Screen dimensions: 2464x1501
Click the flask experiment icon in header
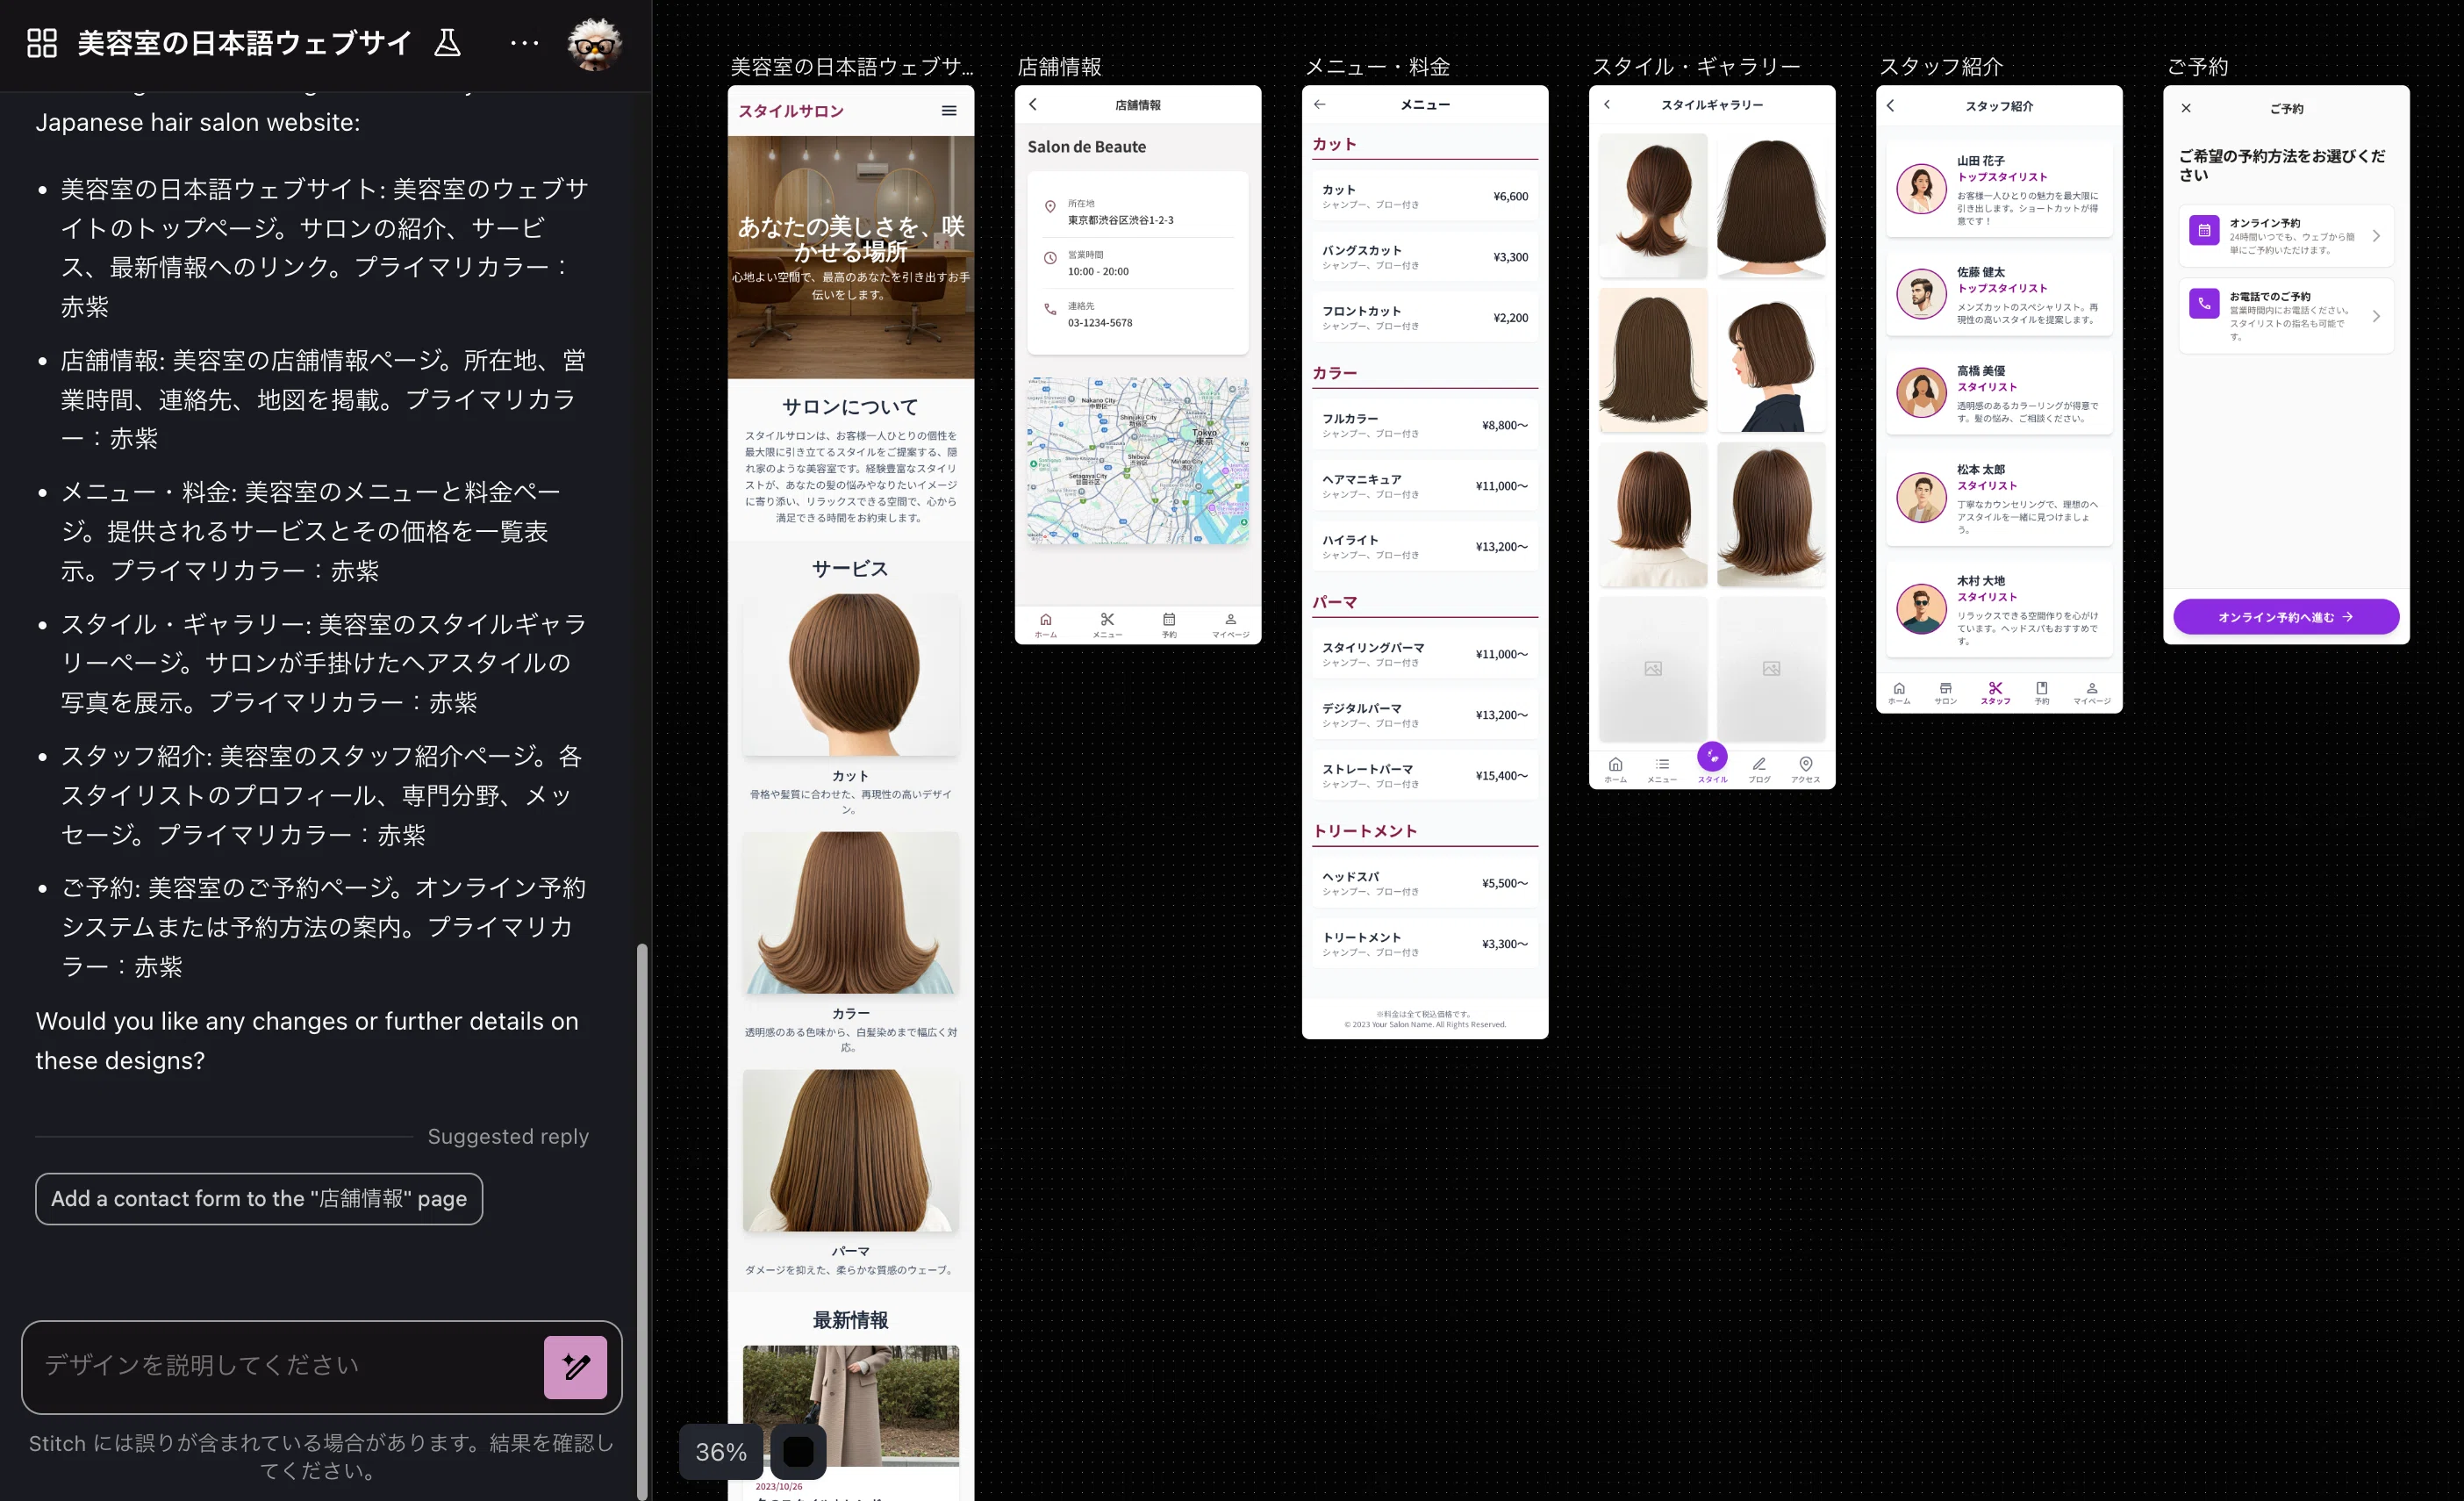447,43
